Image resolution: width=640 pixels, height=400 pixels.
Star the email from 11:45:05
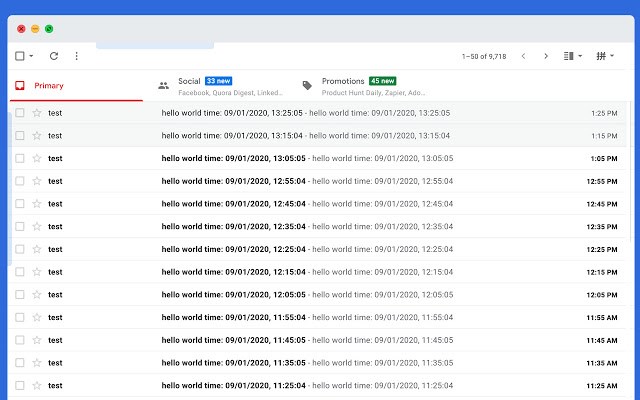37,340
